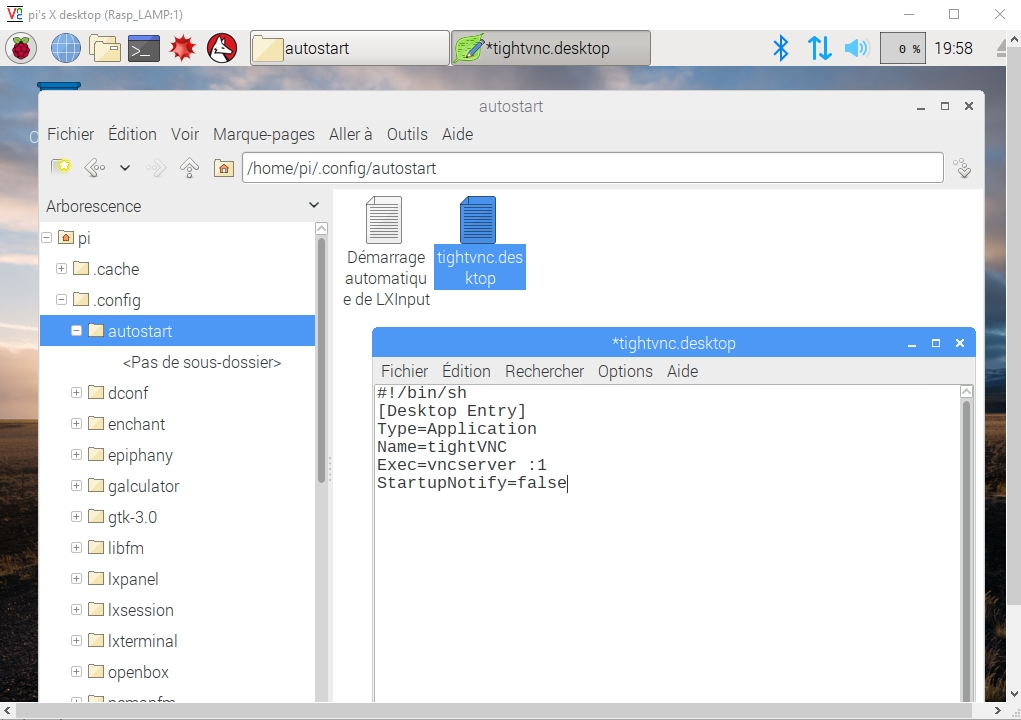Switch to the autostart taskbar window button
The height and width of the screenshot is (720, 1021).
350,48
